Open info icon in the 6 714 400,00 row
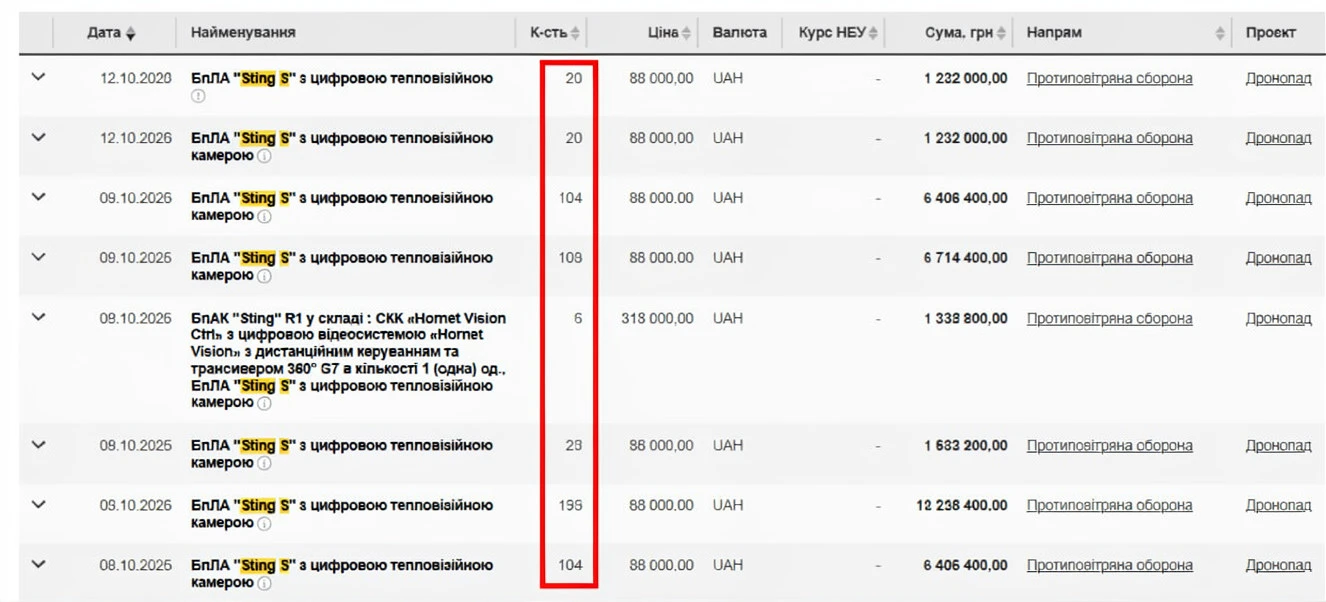This screenshot has width=1326, height=602. pyautogui.click(x=264, y=276)
